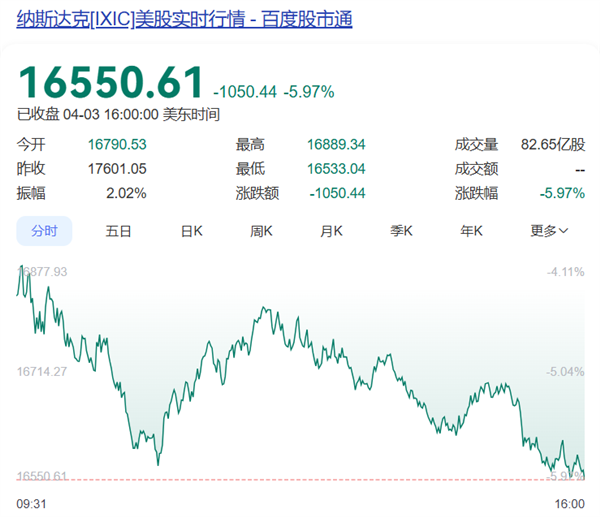Expand the 更多 dropdown
The image size is (600, 517).
click(x=549, y=231)
